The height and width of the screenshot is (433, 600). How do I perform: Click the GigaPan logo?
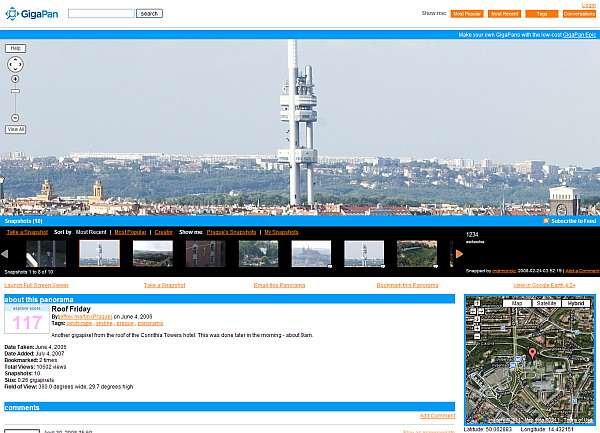32,14
